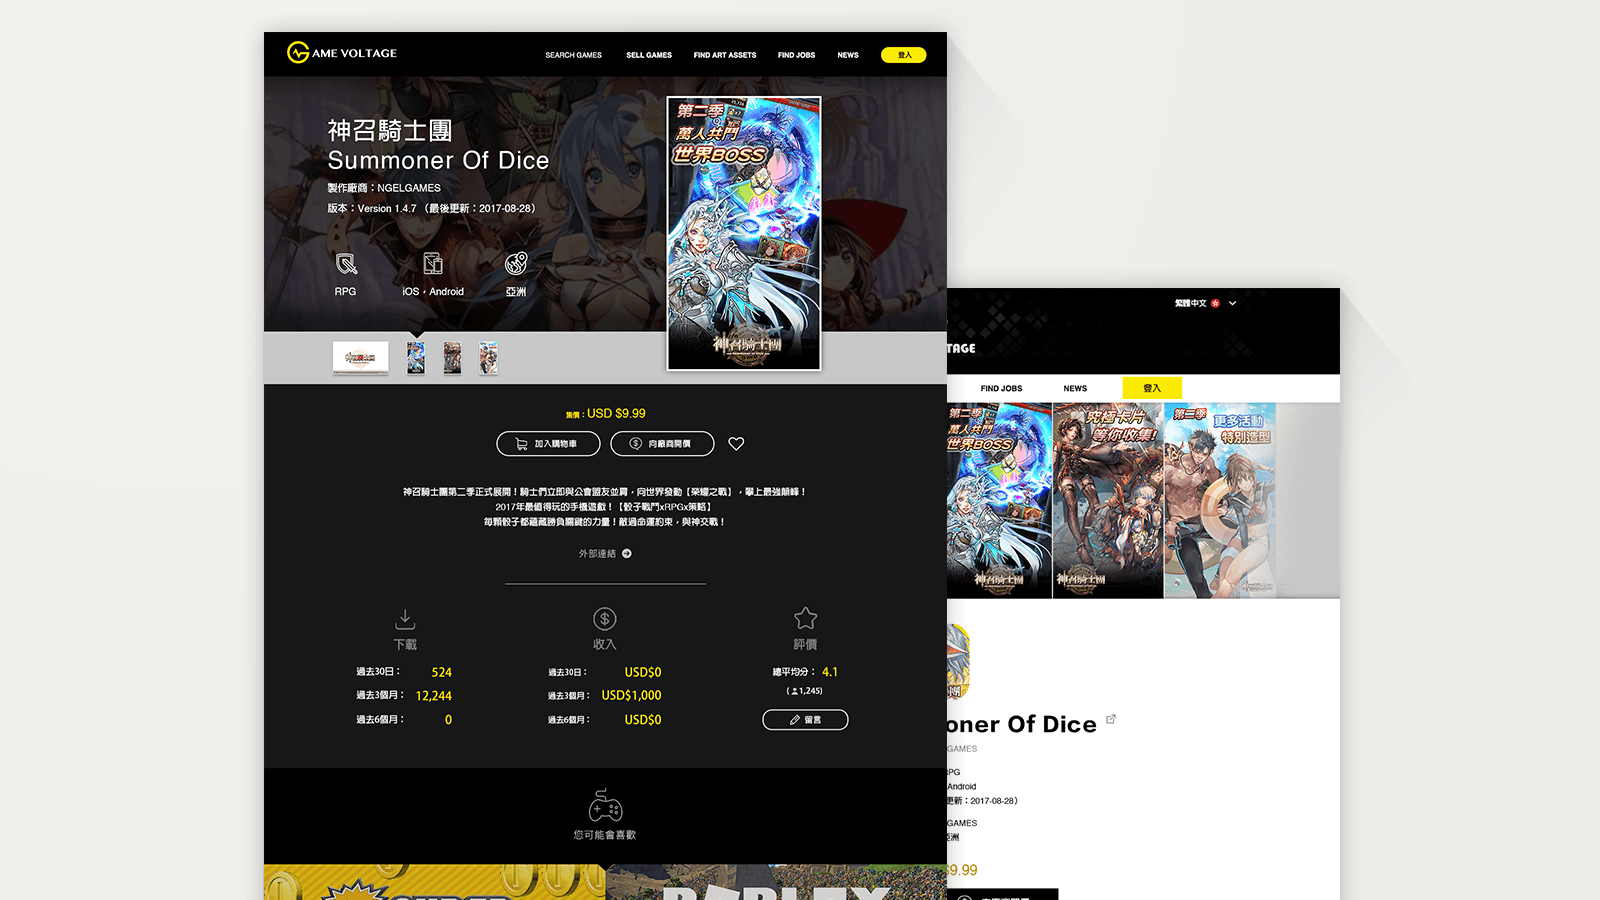This screenshot has height=900, width=1600.
Task: Click the title Summoner Of Dice in the front page
Action: tap(438, 160)
